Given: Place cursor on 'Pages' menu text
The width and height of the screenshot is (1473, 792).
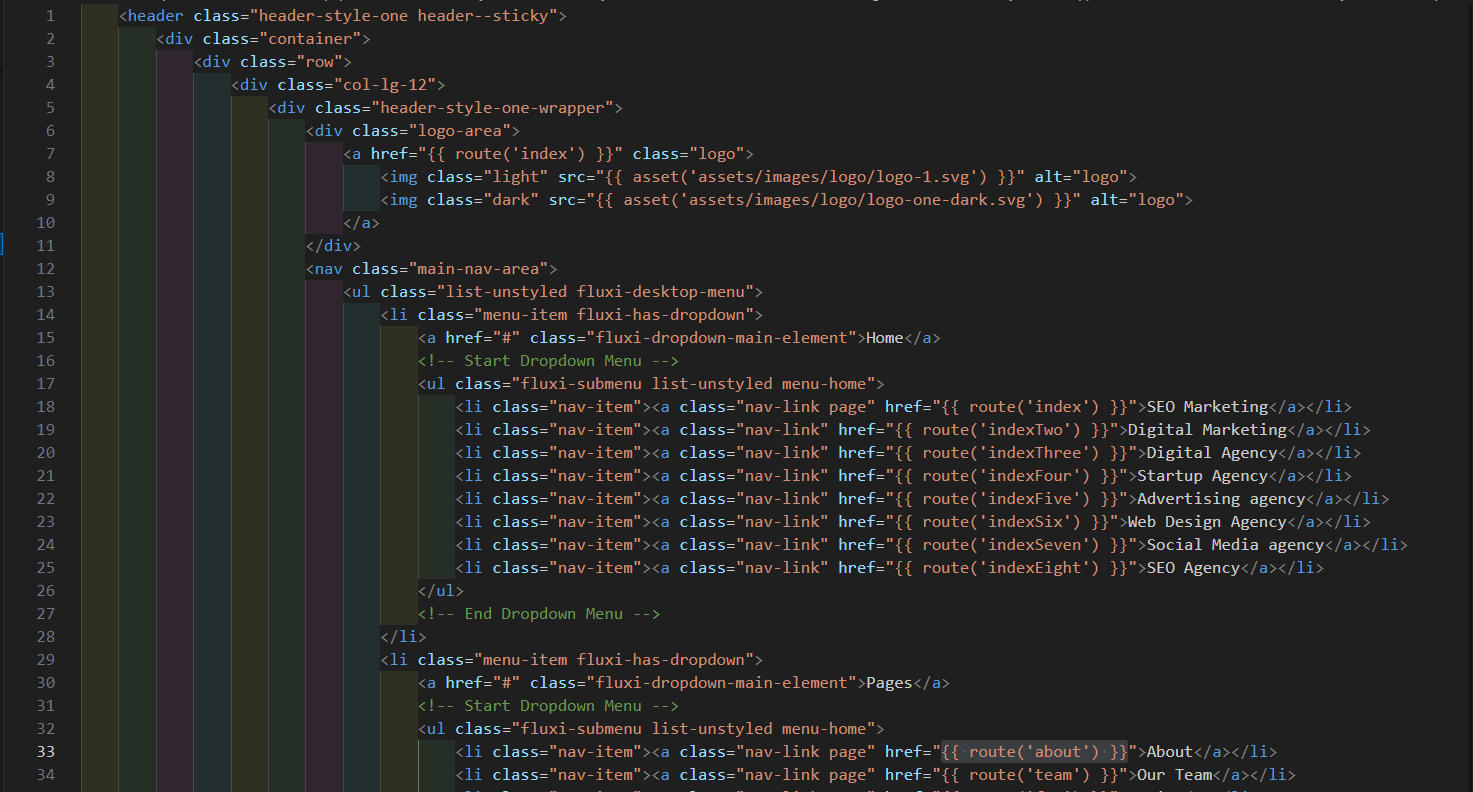Looking at the screenshot, I should pos(889,683).
